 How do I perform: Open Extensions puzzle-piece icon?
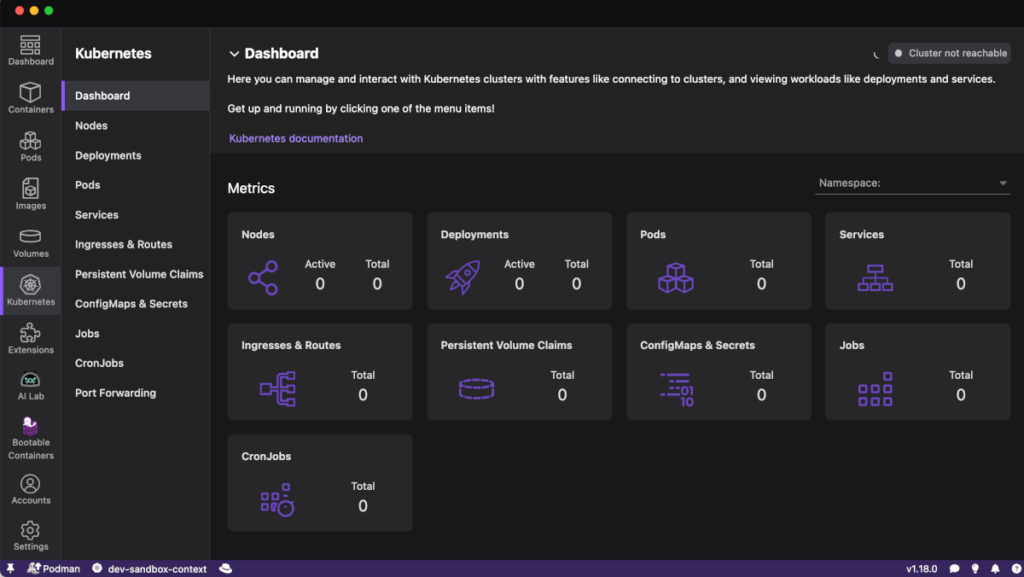click(x=31, y=338)
